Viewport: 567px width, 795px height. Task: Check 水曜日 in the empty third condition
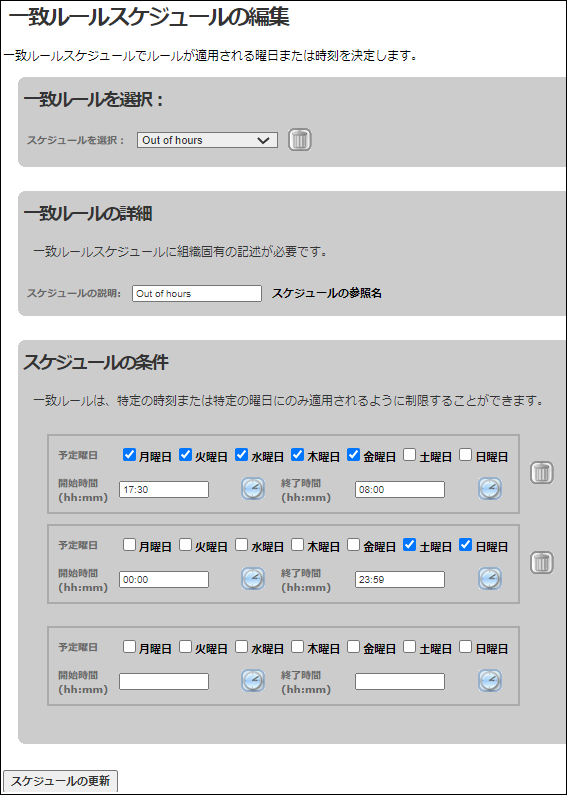click(241, 646)
